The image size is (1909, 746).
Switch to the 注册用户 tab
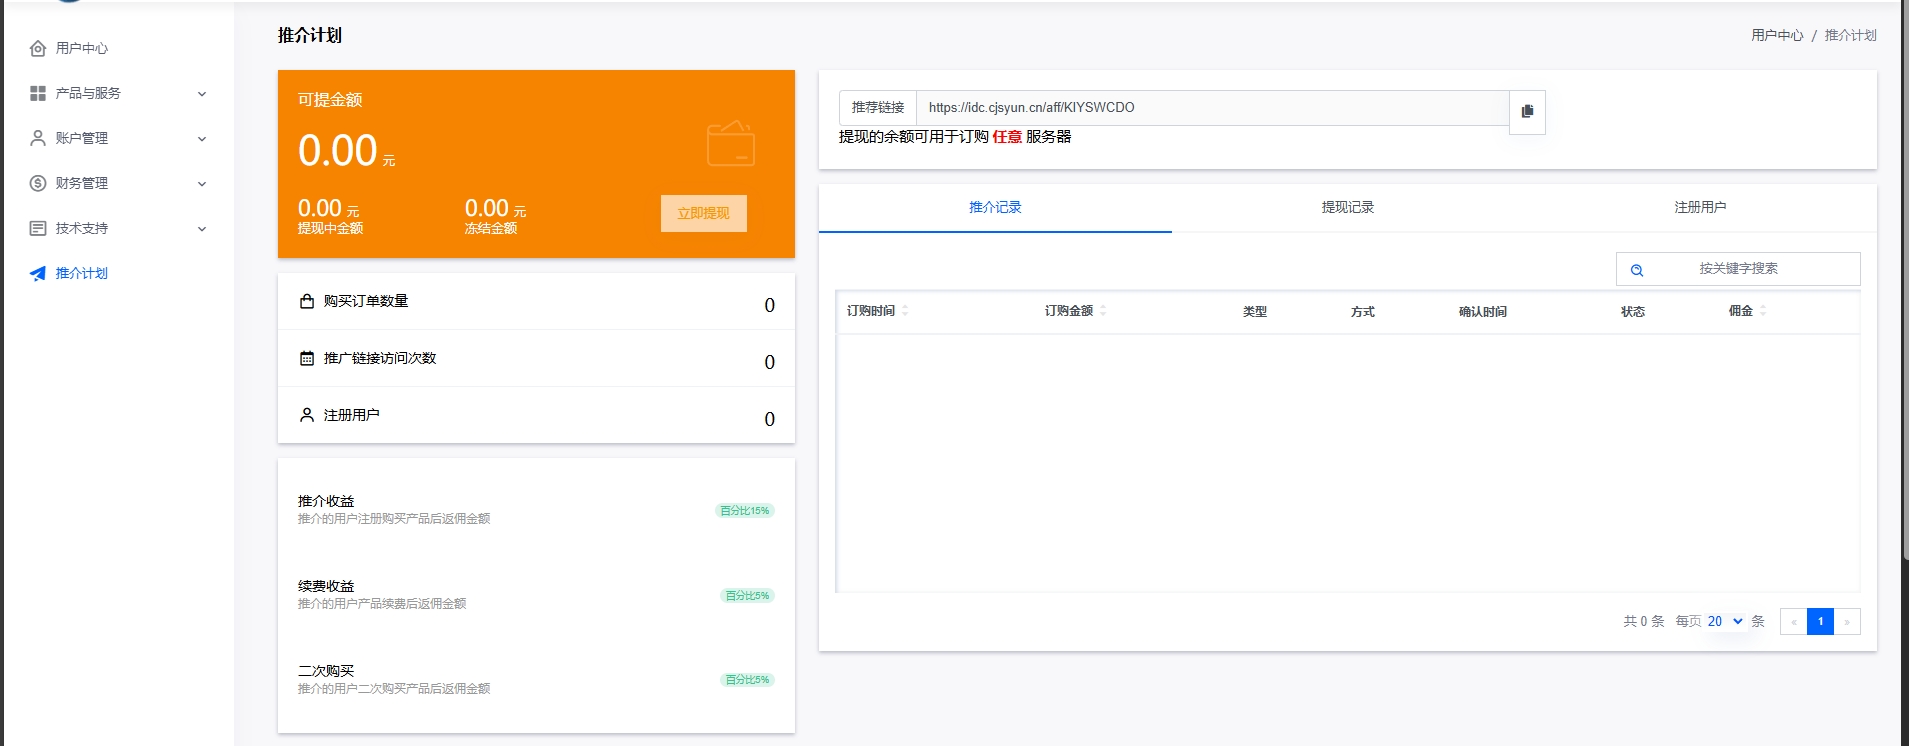click(x=1700, y=208)
